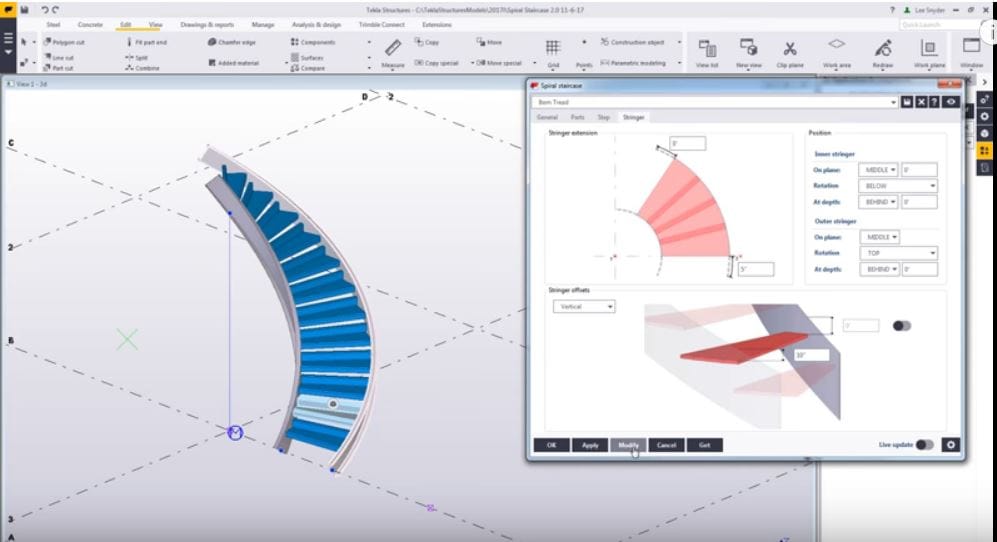Viewport: 997px width, 542px height.
Task: Select the Surfaces tool
Action: pyautogui.click(x=307, y=57)
